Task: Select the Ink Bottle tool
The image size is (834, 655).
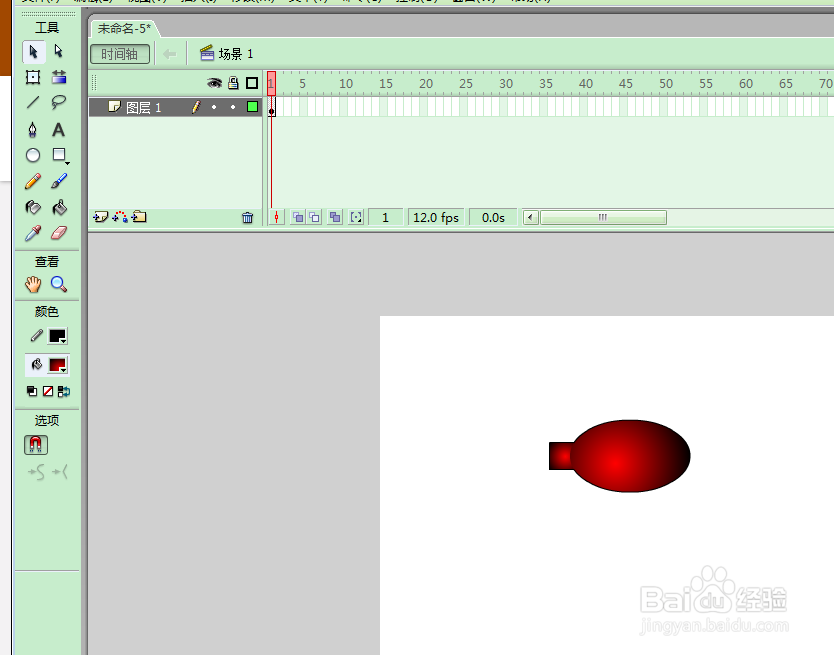Action: point(33,207)
